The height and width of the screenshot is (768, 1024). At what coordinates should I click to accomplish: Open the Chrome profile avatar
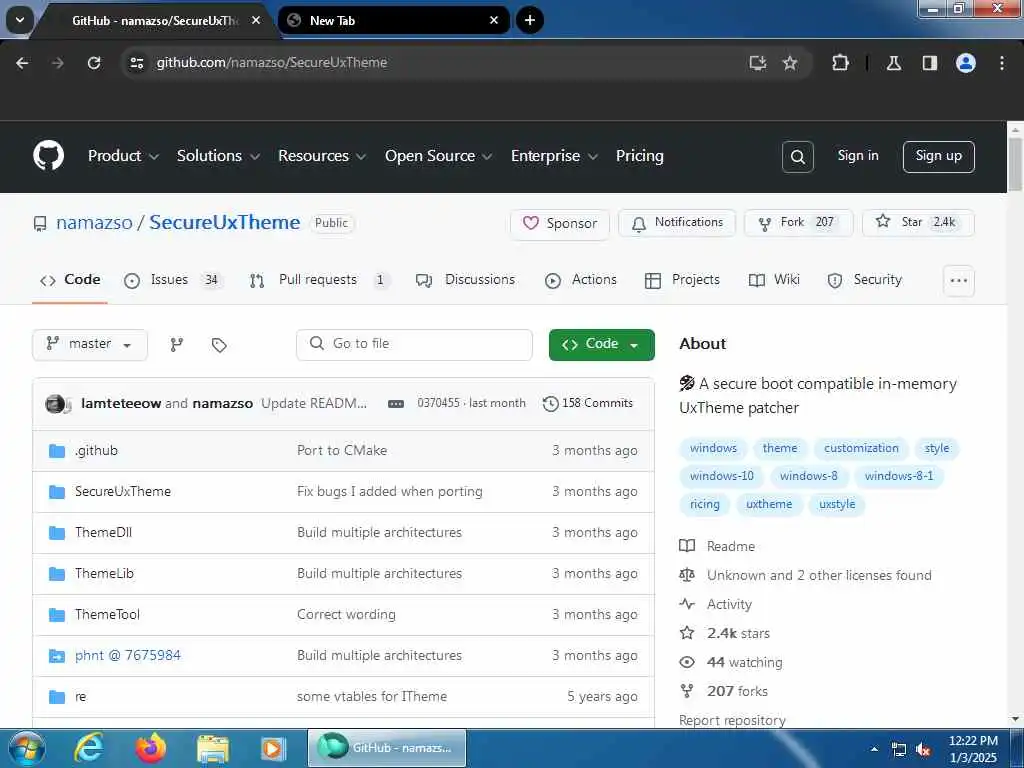966,63
